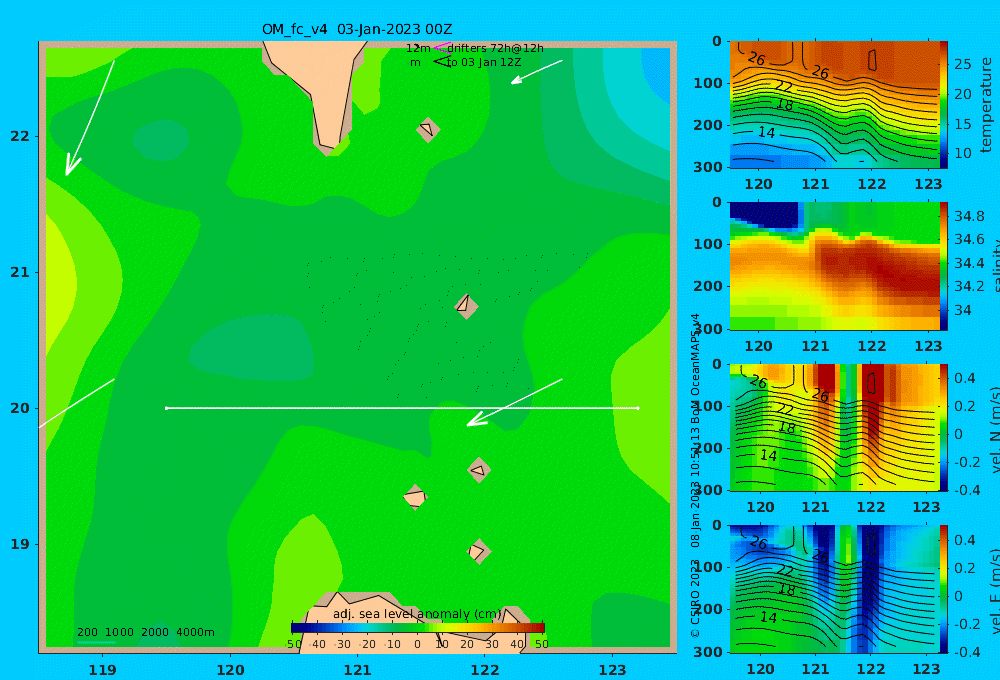Click the latitude tick label 22 on main map
Image resolution: width=1000 pixels, height=680 pixels.
20,136
